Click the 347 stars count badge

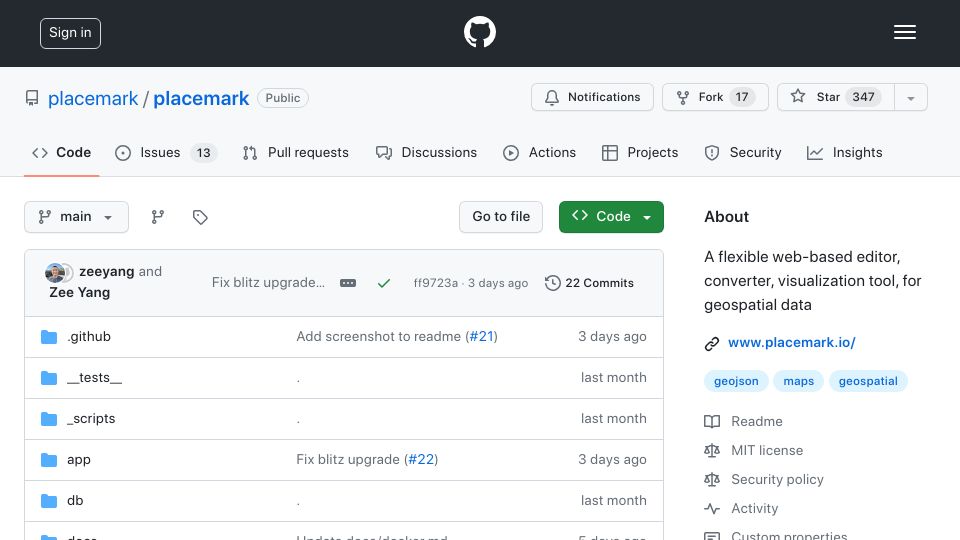(863, 97)
